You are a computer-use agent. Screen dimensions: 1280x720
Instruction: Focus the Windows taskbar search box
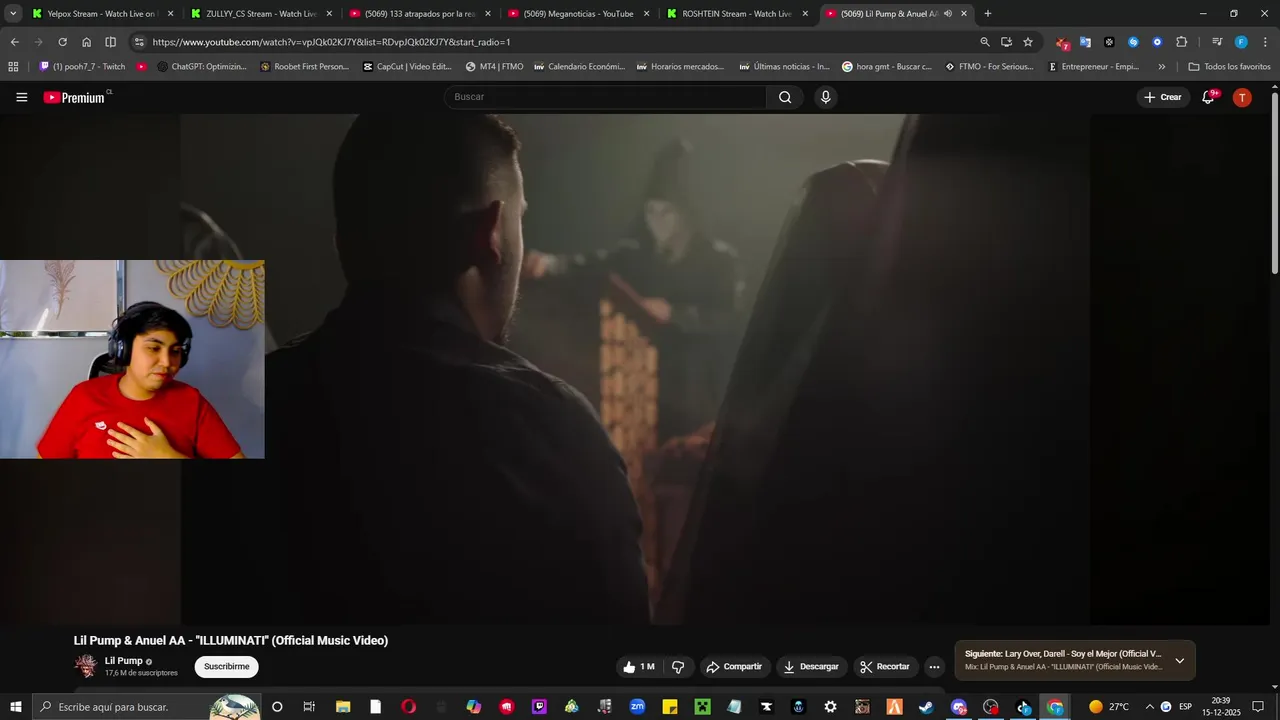pyautogui.click(x=146, y=707)
